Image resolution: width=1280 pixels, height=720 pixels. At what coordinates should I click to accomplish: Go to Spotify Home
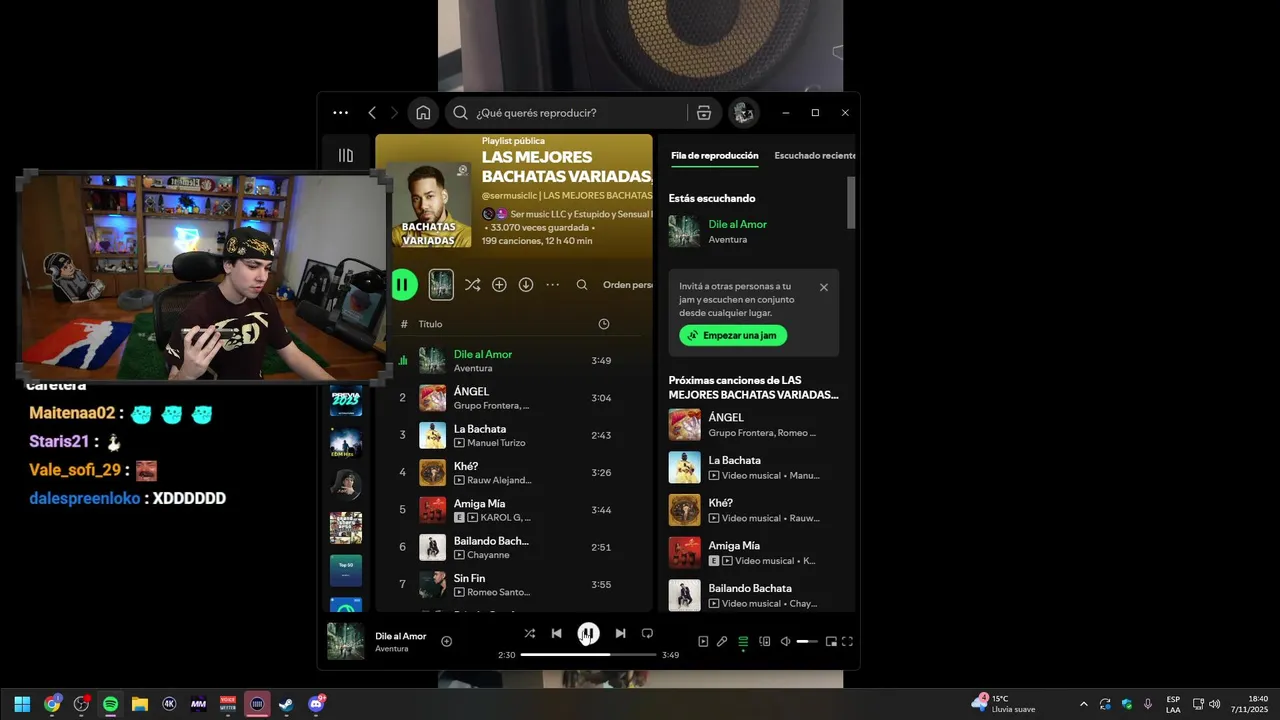point(423,113)
